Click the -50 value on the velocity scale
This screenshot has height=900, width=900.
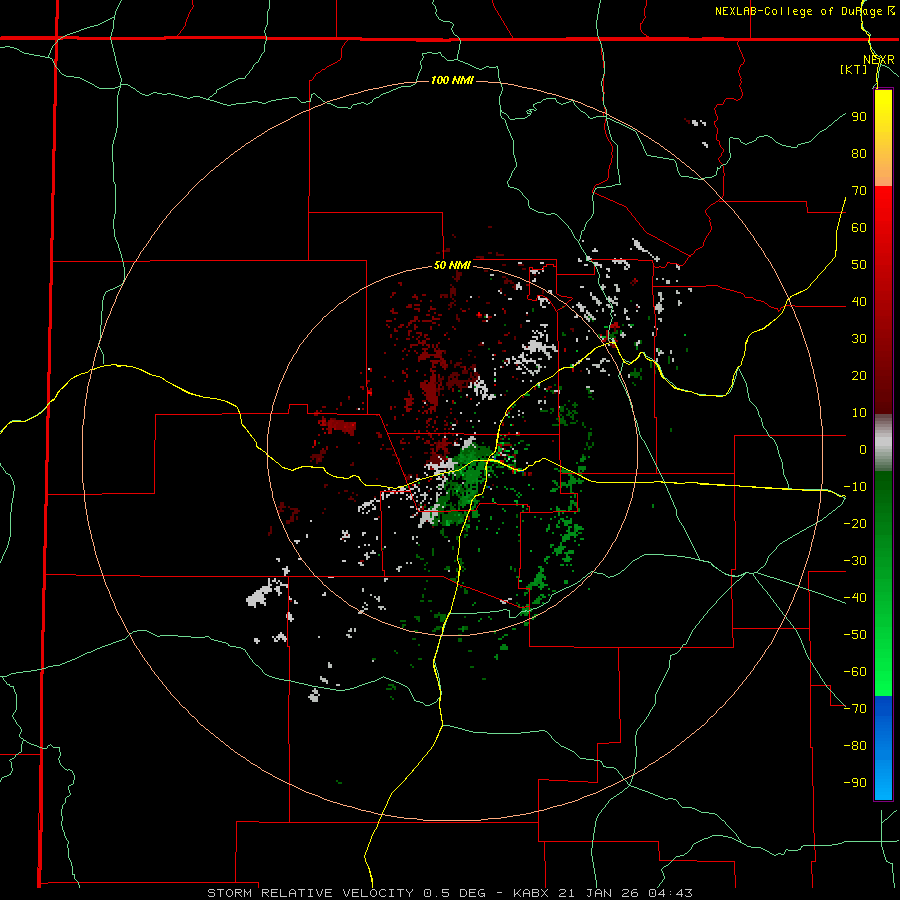[x=855, y=635]
